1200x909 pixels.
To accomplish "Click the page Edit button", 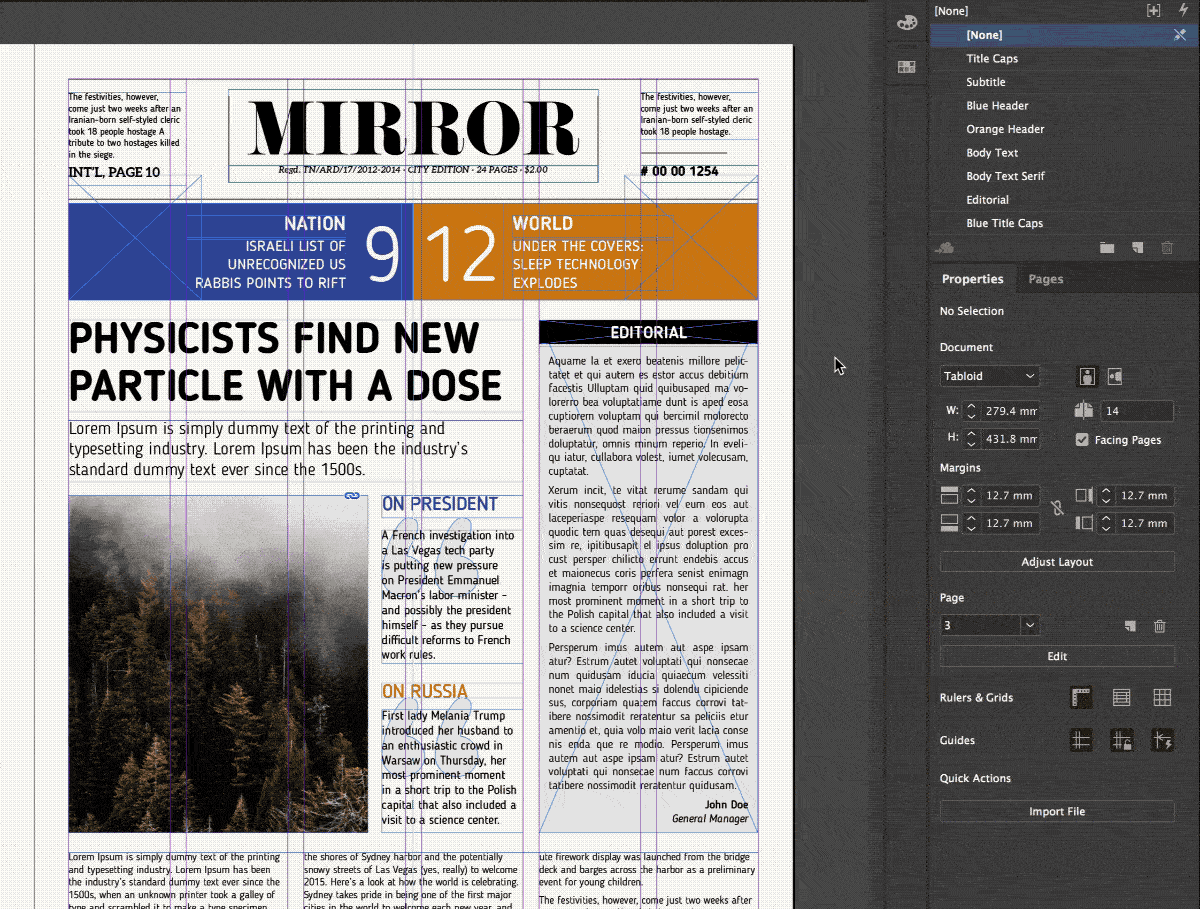I will [1057, 656].
